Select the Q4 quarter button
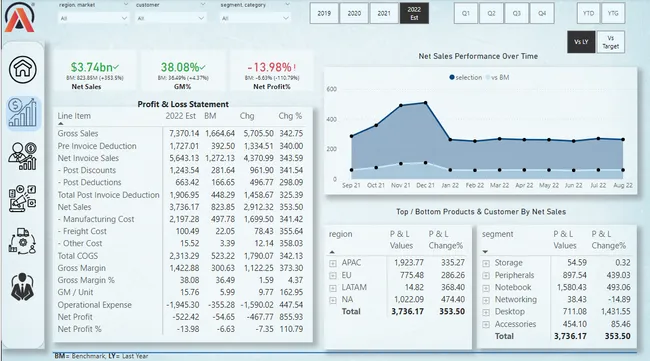650x361 pixels. pos(542,13)
